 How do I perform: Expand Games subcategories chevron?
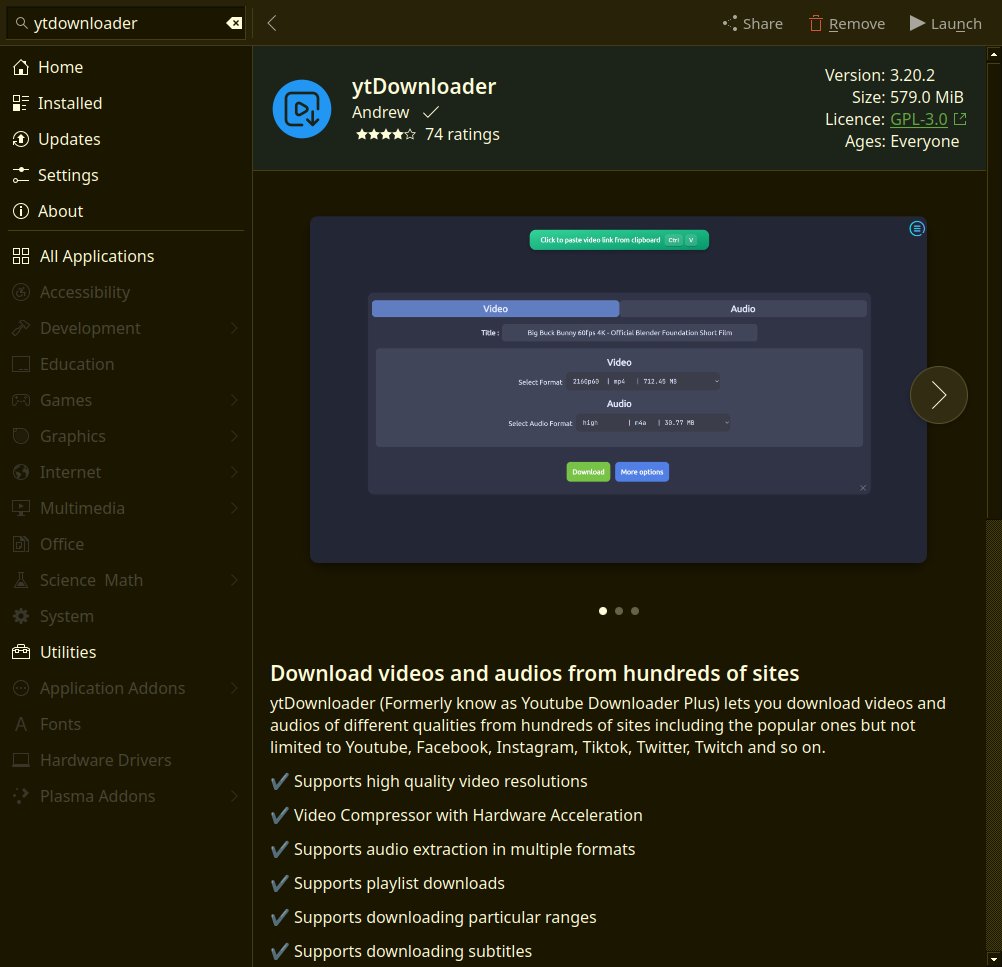tap(234, 400)
